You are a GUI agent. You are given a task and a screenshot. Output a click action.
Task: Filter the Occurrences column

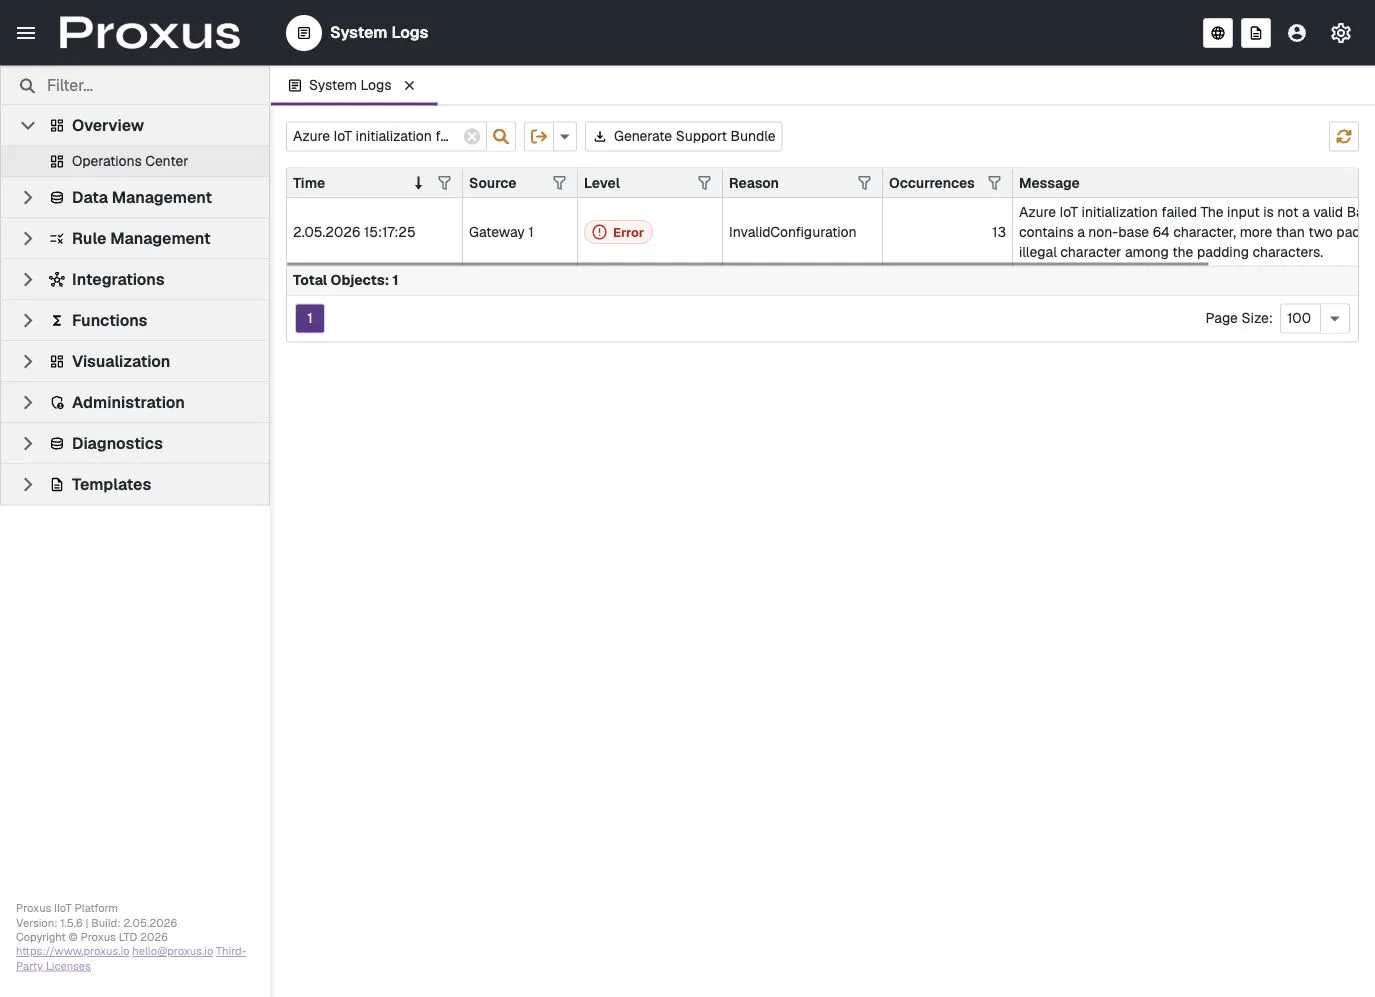click(x=995, y=183)
